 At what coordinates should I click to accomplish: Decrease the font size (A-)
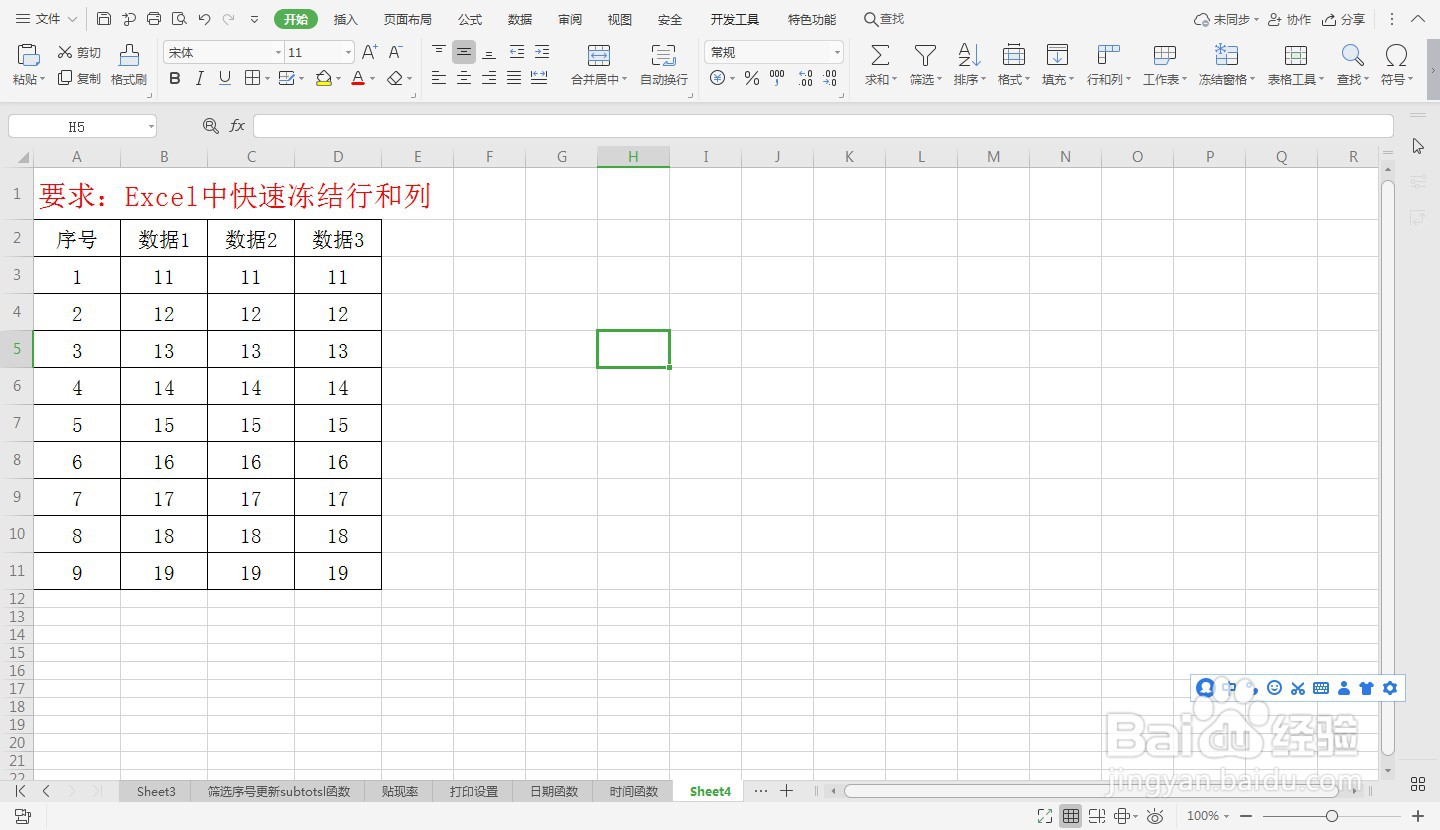(395, 52)
